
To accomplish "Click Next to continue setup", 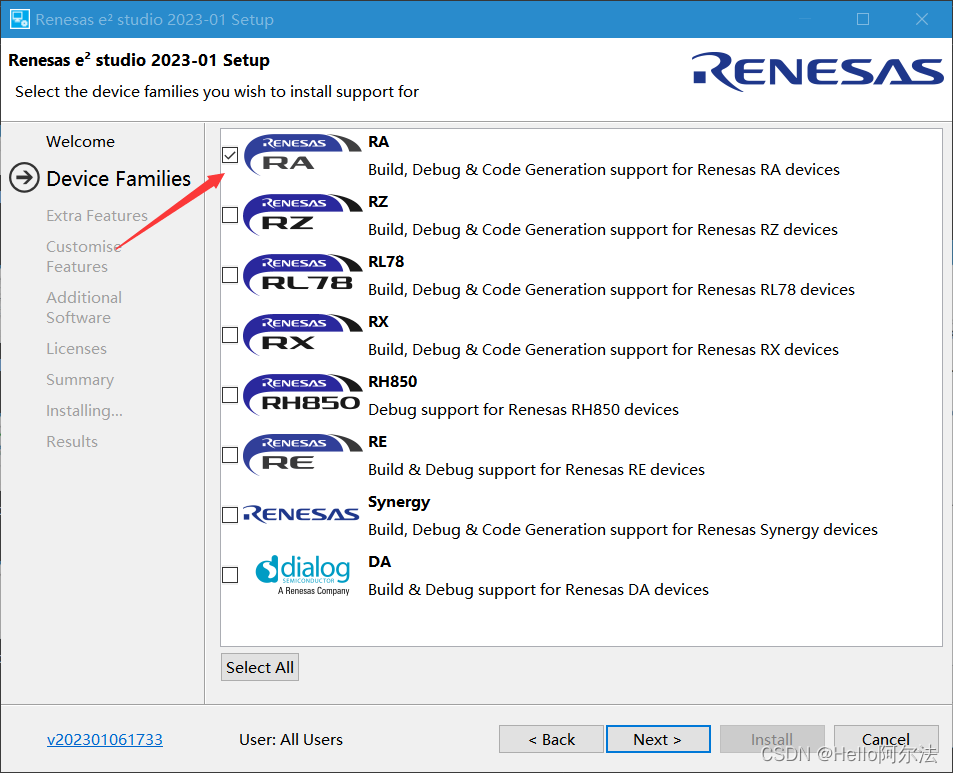I will [x=657, y=740].
